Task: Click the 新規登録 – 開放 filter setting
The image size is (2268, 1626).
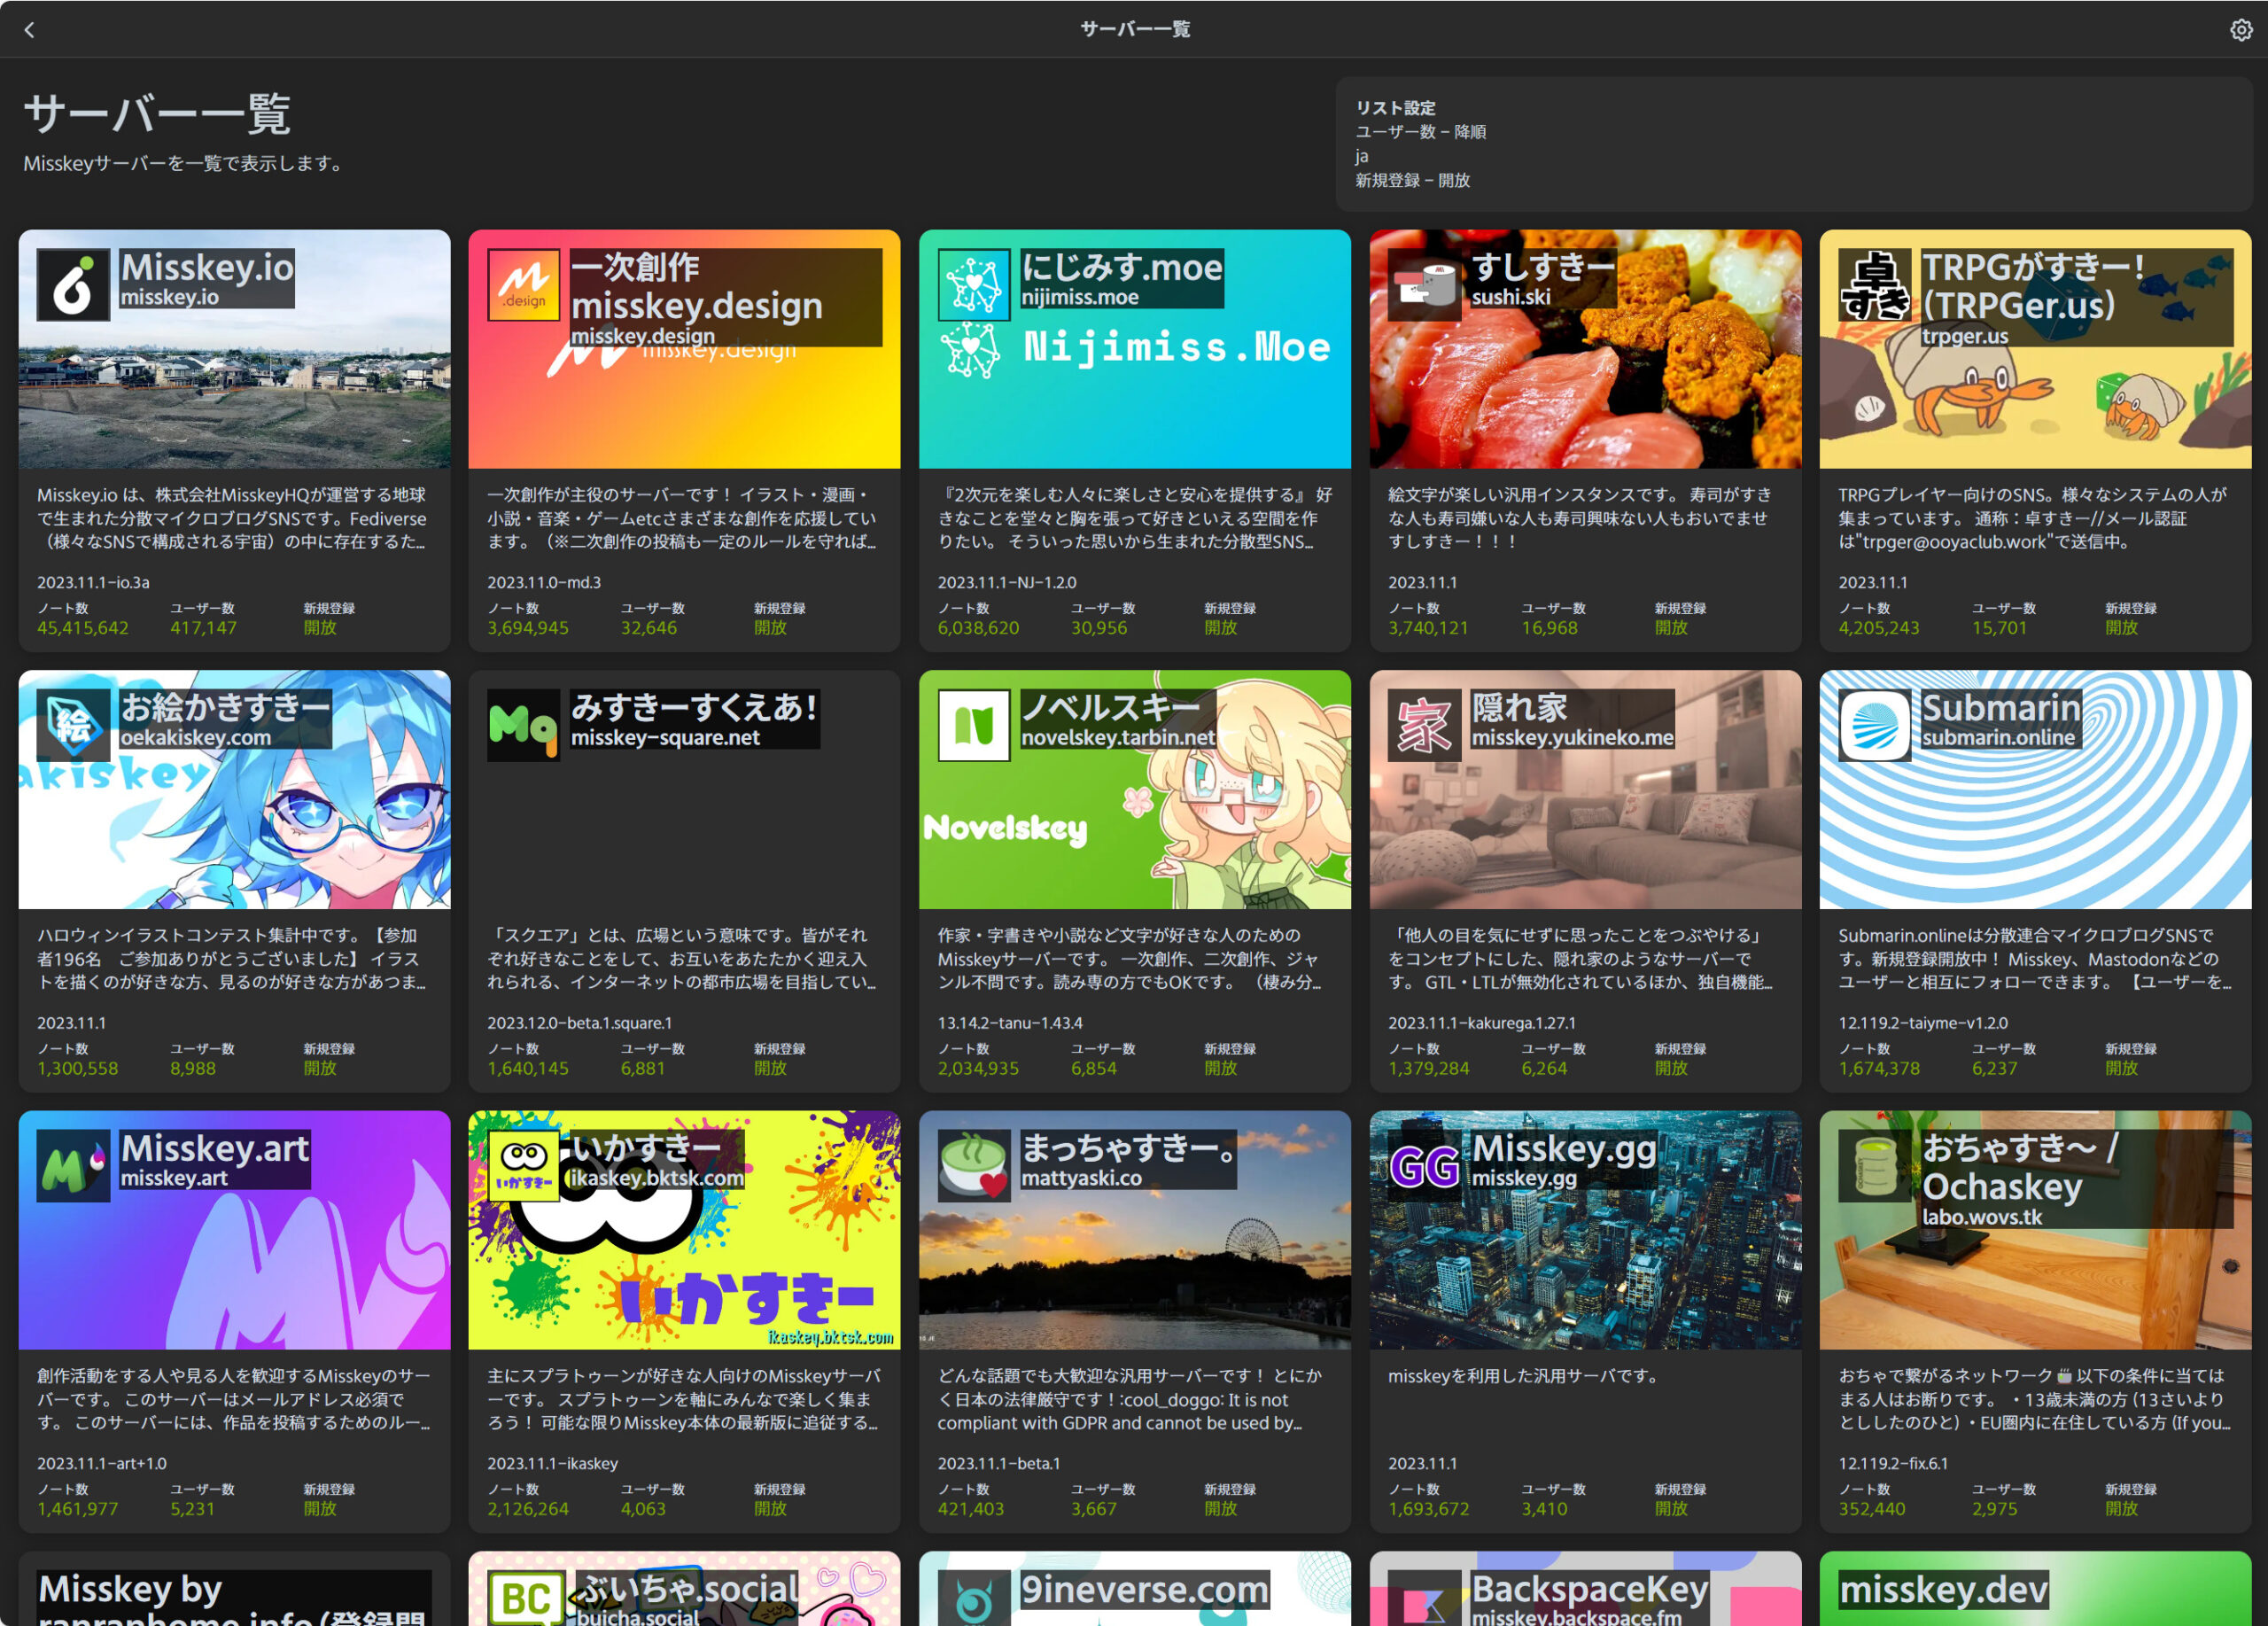Action: 1412,180
